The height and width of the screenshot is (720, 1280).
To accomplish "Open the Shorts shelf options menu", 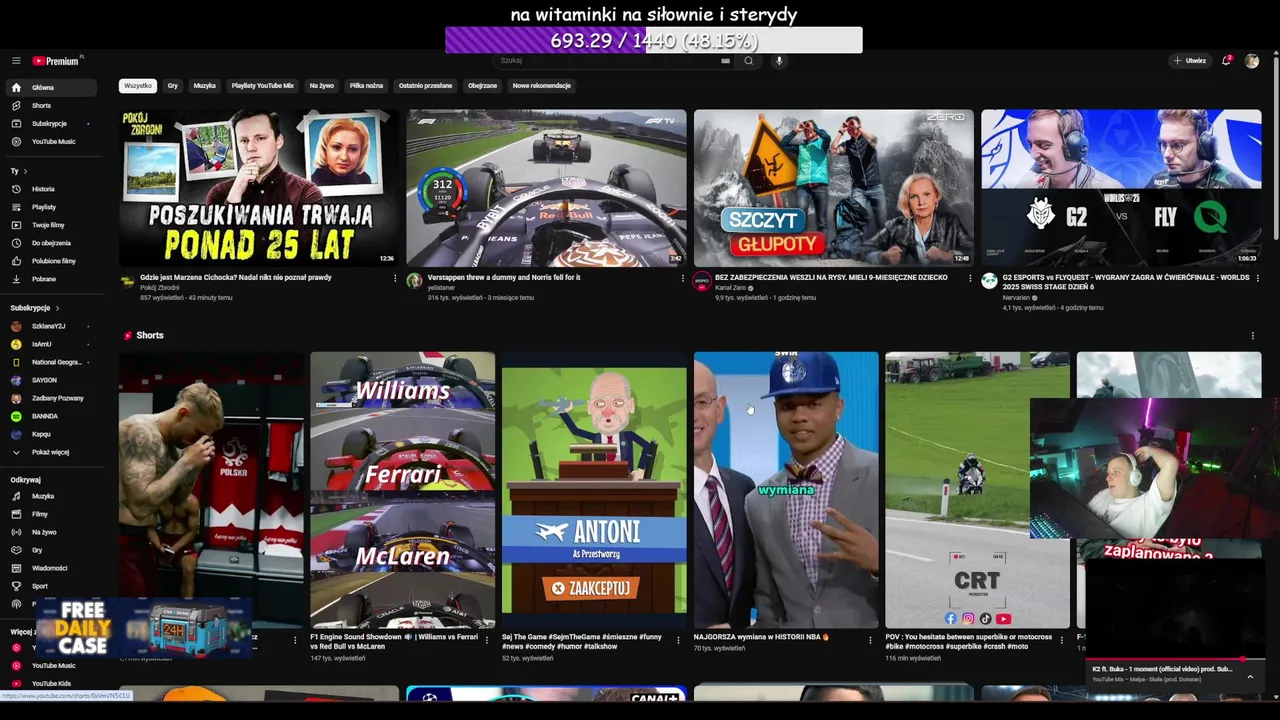I will click(x=1252, y=336).
